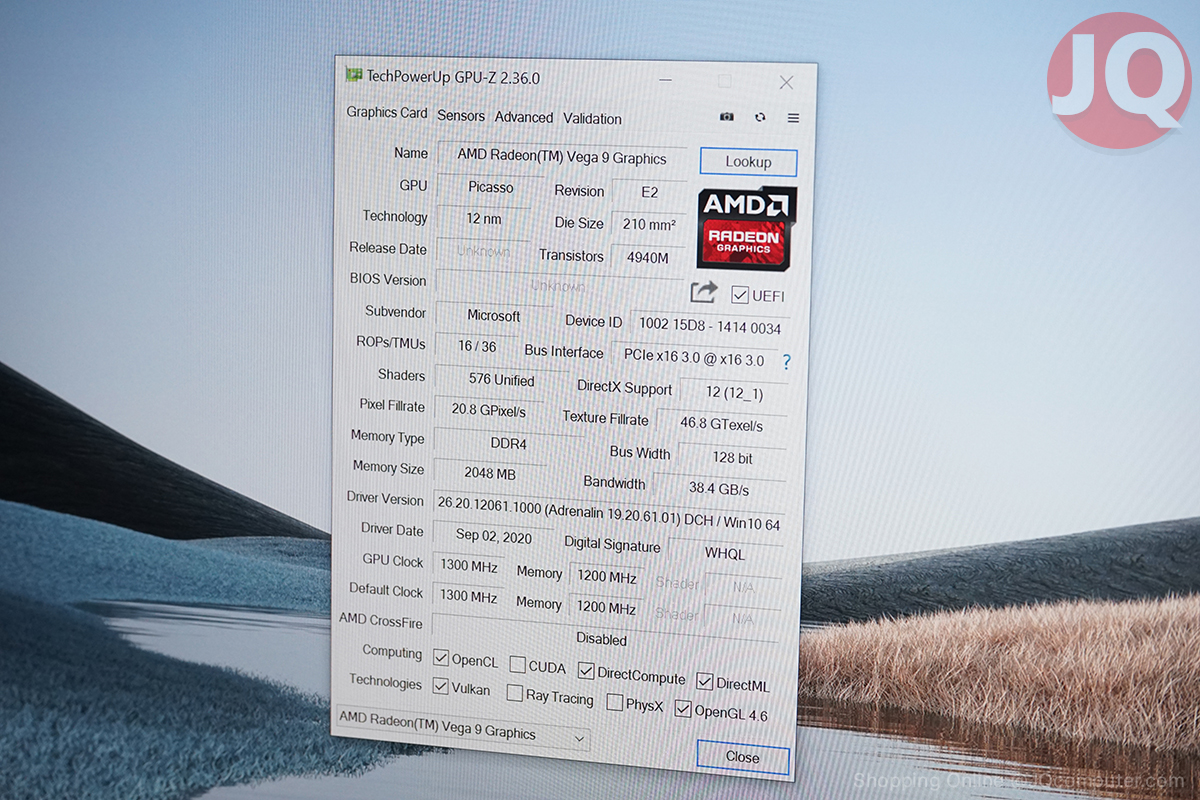Click the GPU field showing Picasso
This screenshot has width=1200, height=800.
(x=490, y=187)
